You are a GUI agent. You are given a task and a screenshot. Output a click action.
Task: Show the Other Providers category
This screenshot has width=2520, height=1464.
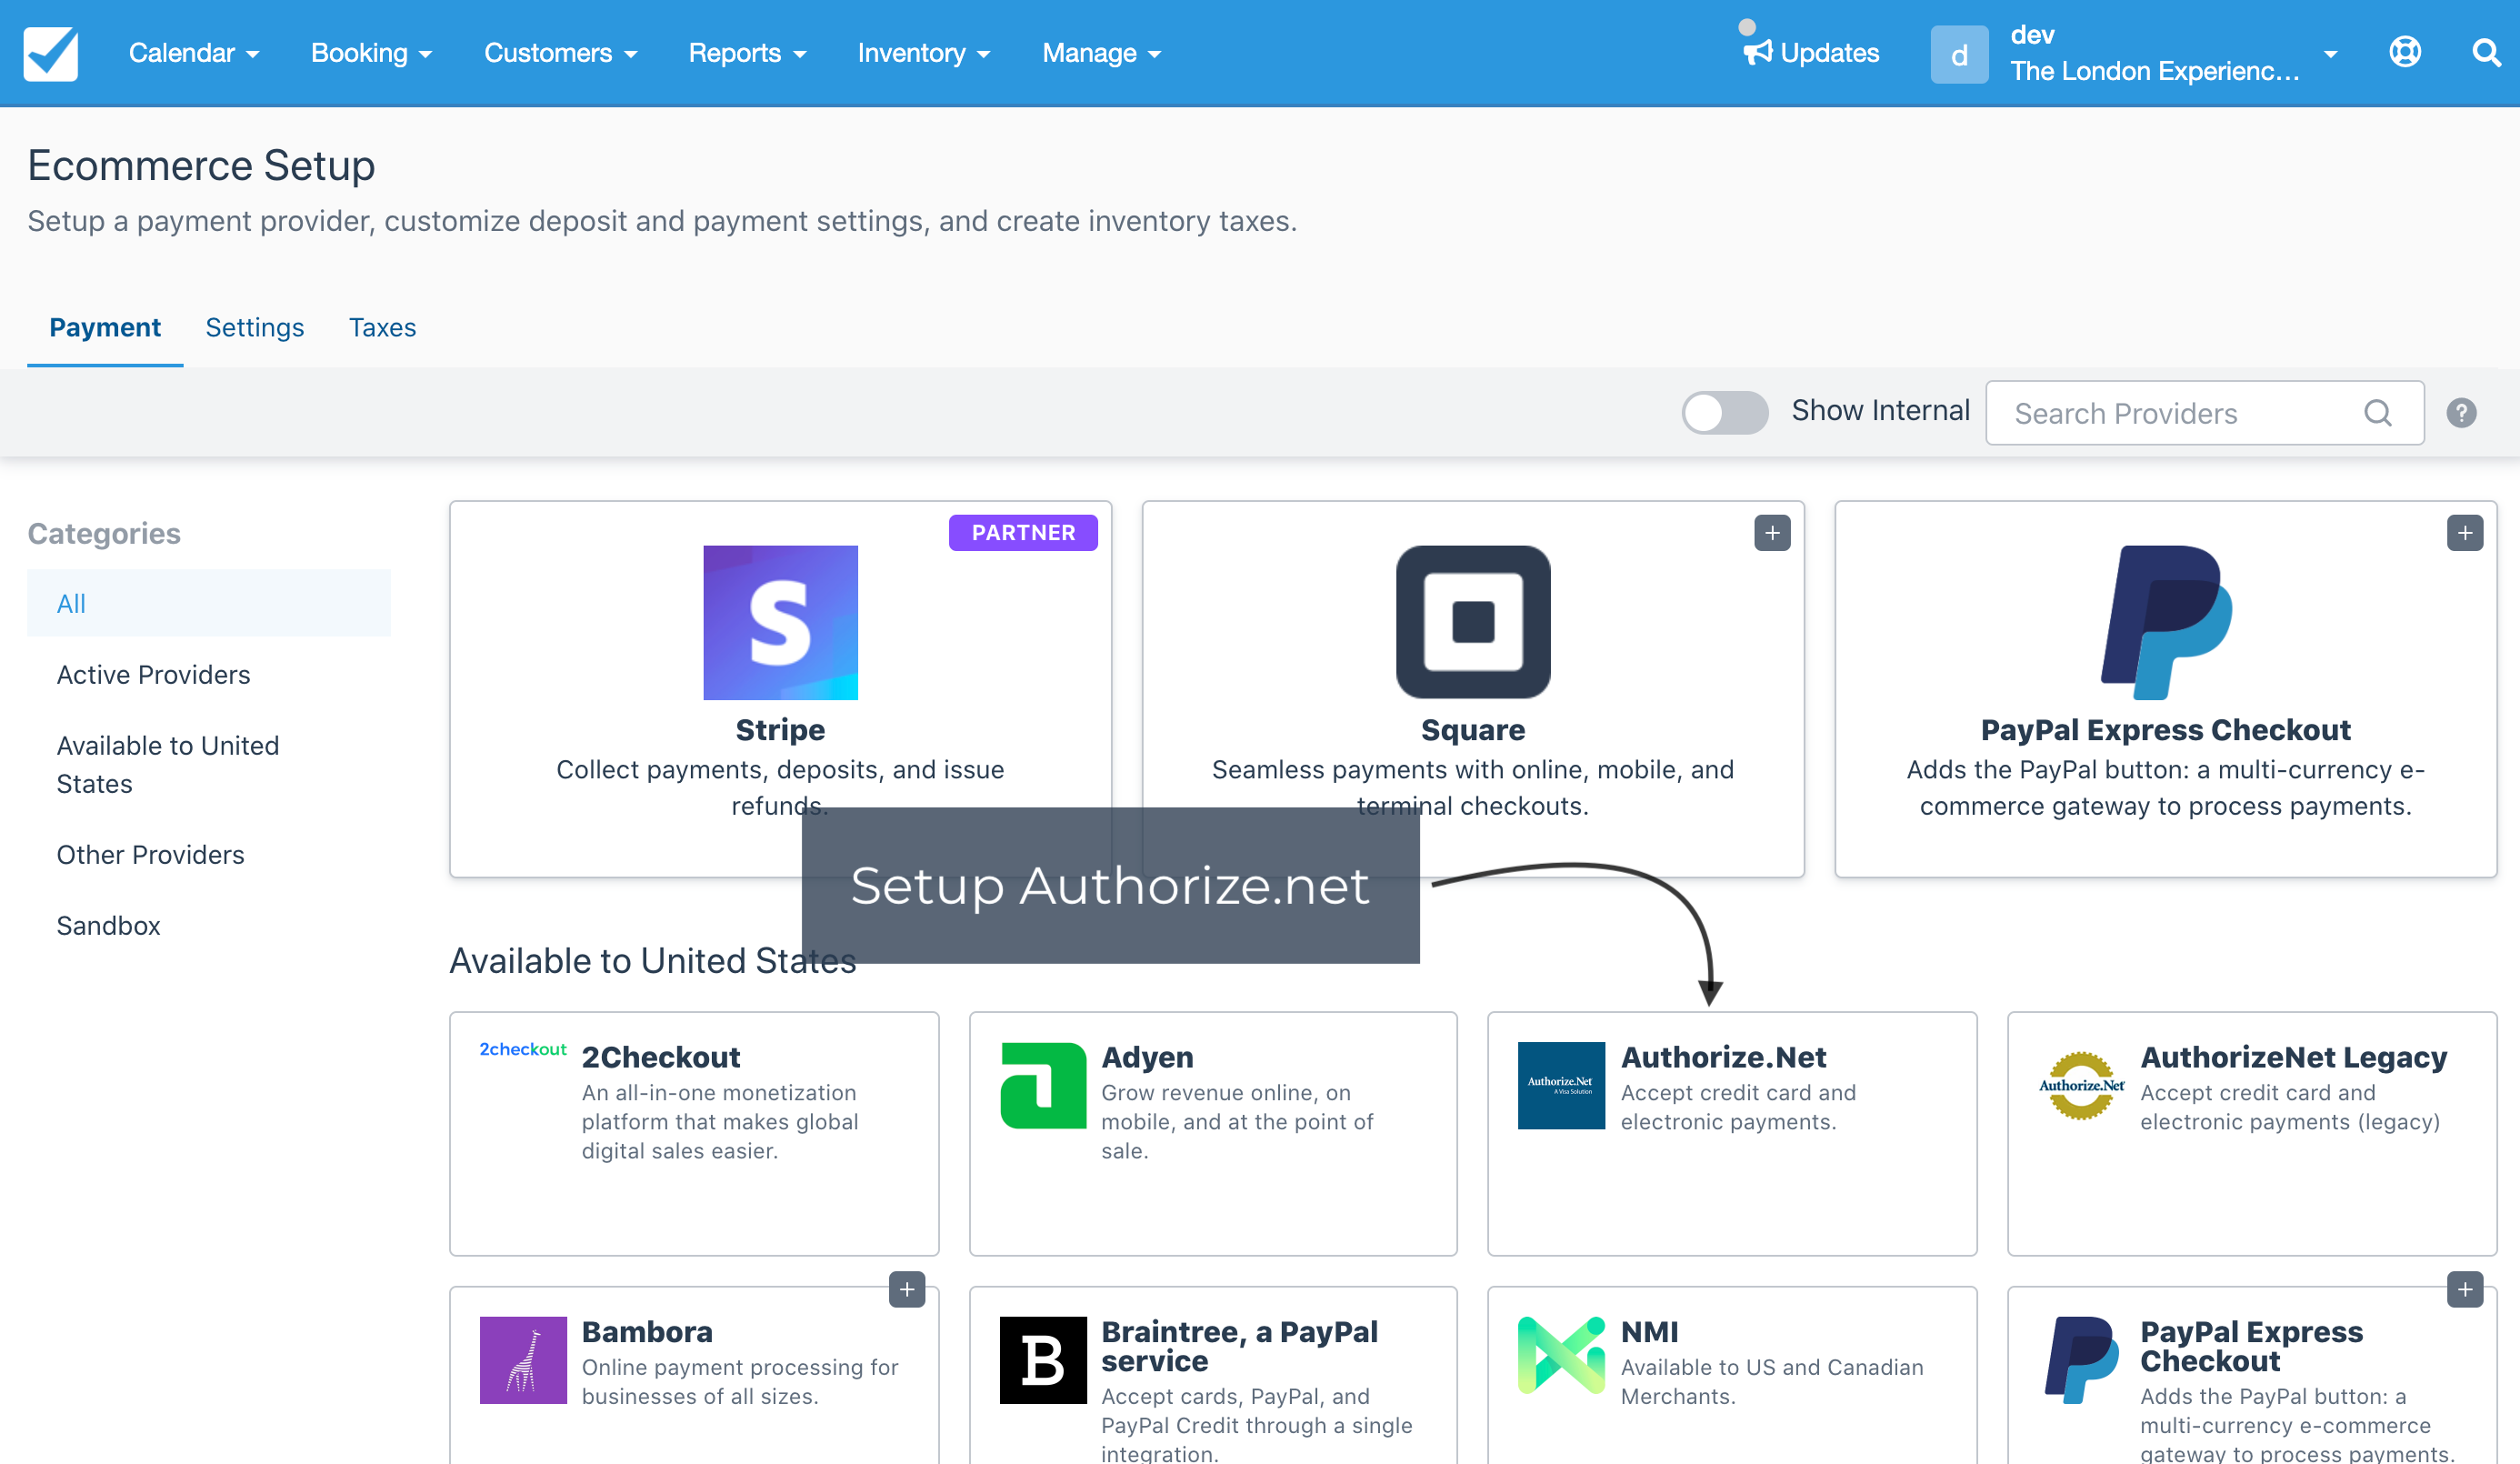point(151,854)
